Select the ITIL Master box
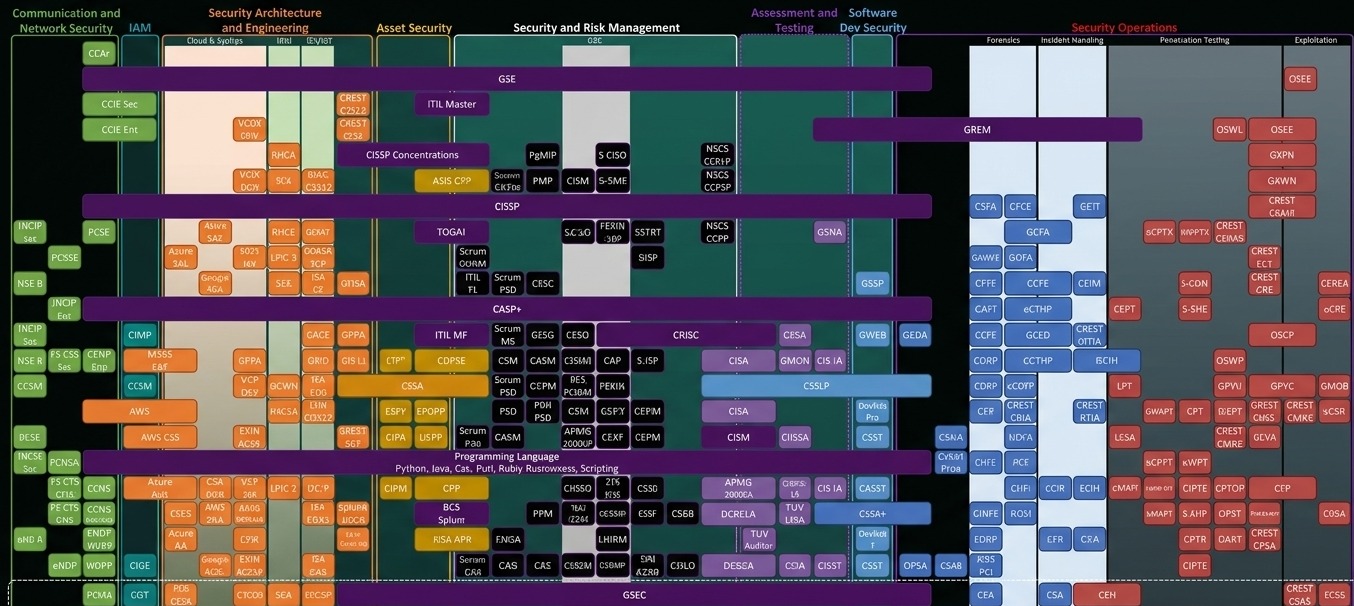The width and height of the screenshot is (1354, 606). tap(452, 104)
